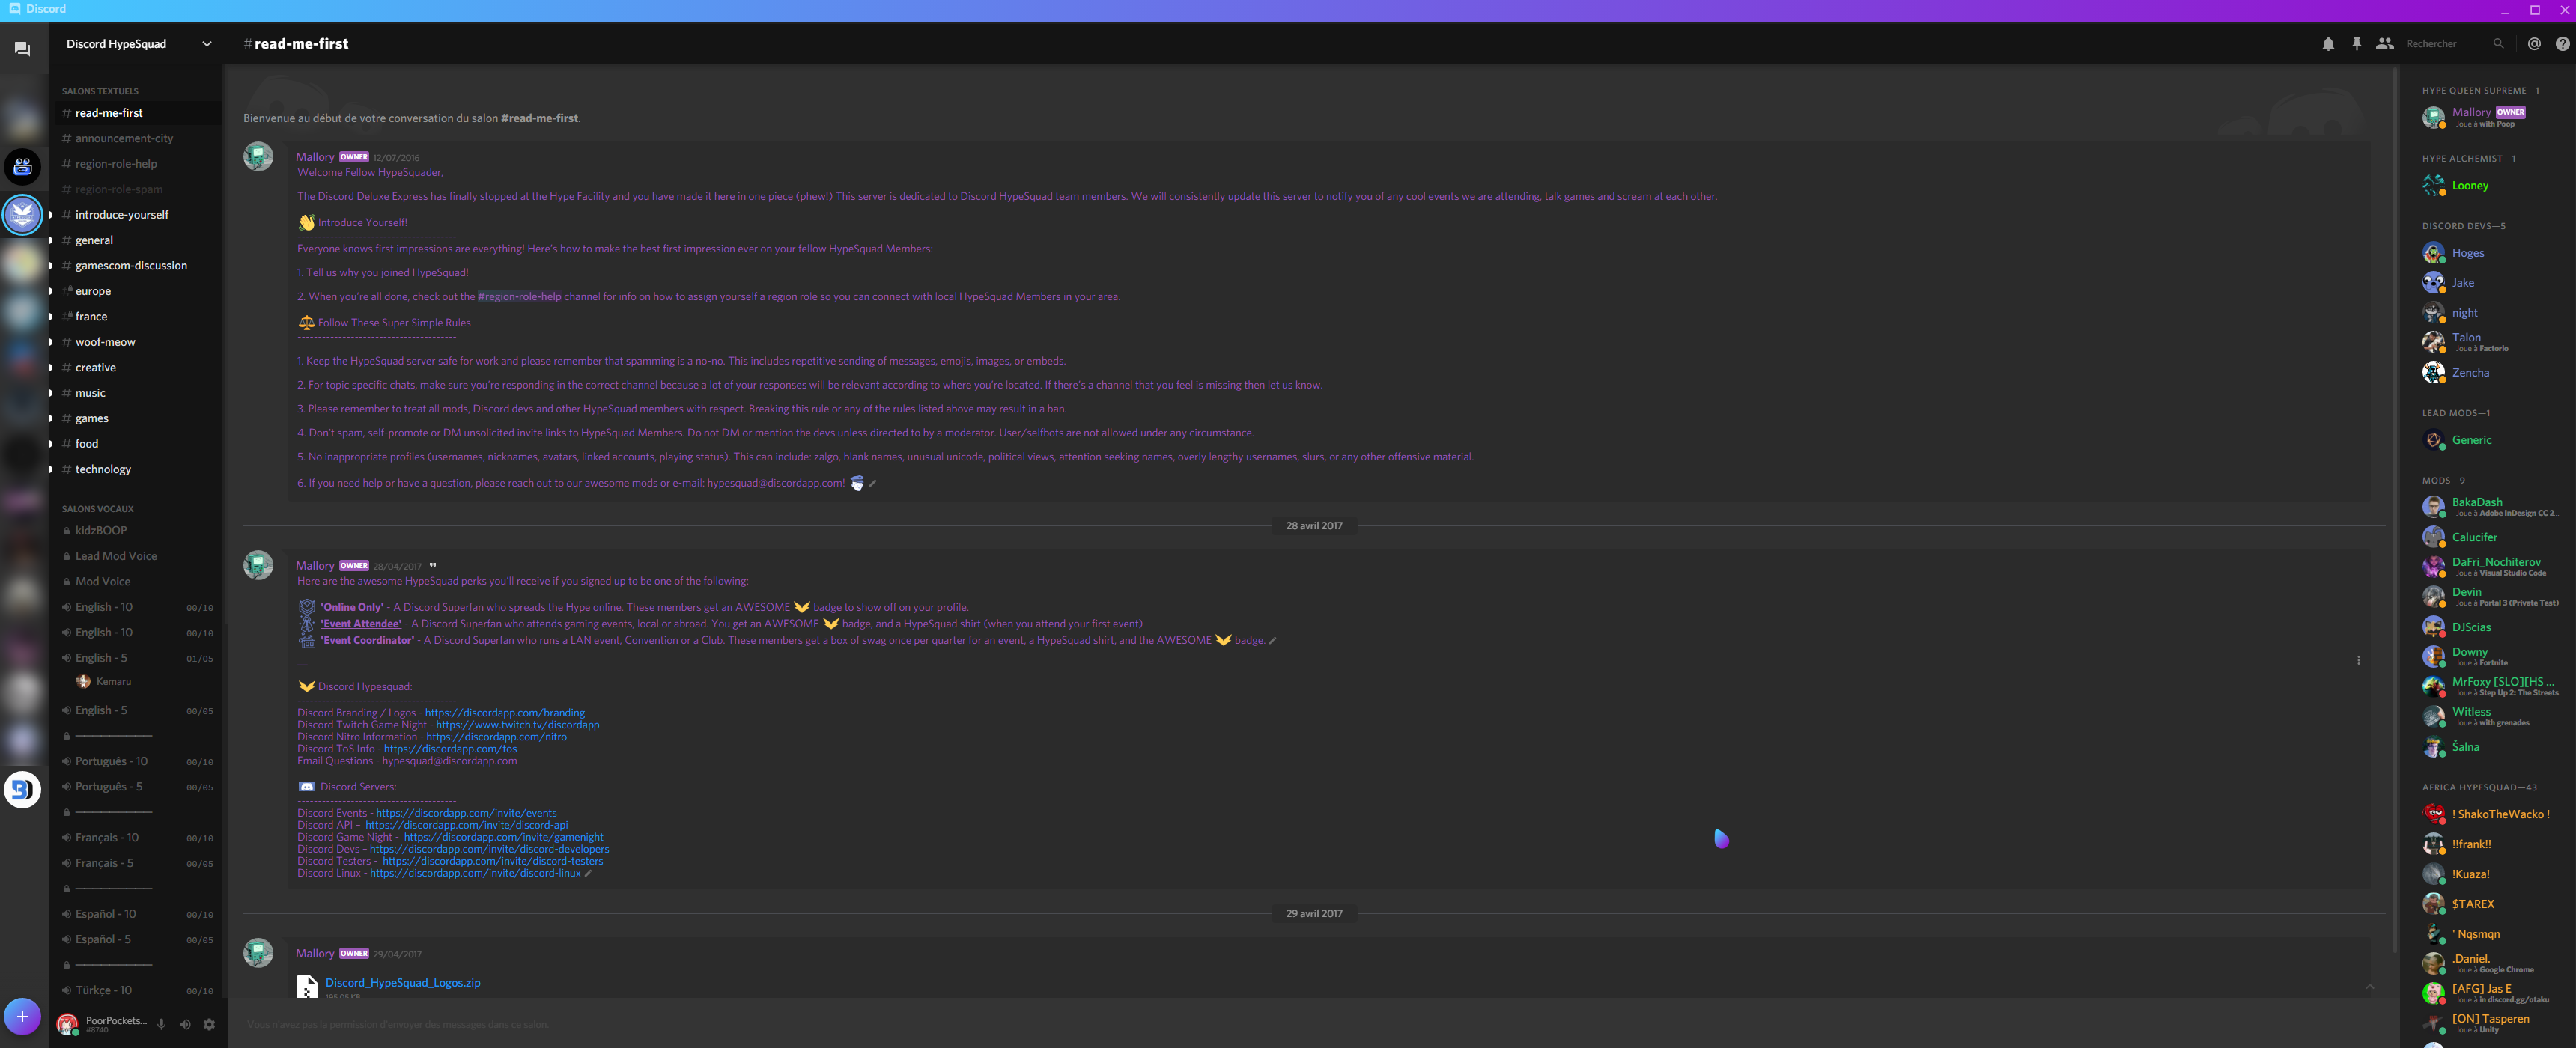Open the discordapp.com/branding link
Viewport: 2576px width, 1048px height.
point(504,713)
